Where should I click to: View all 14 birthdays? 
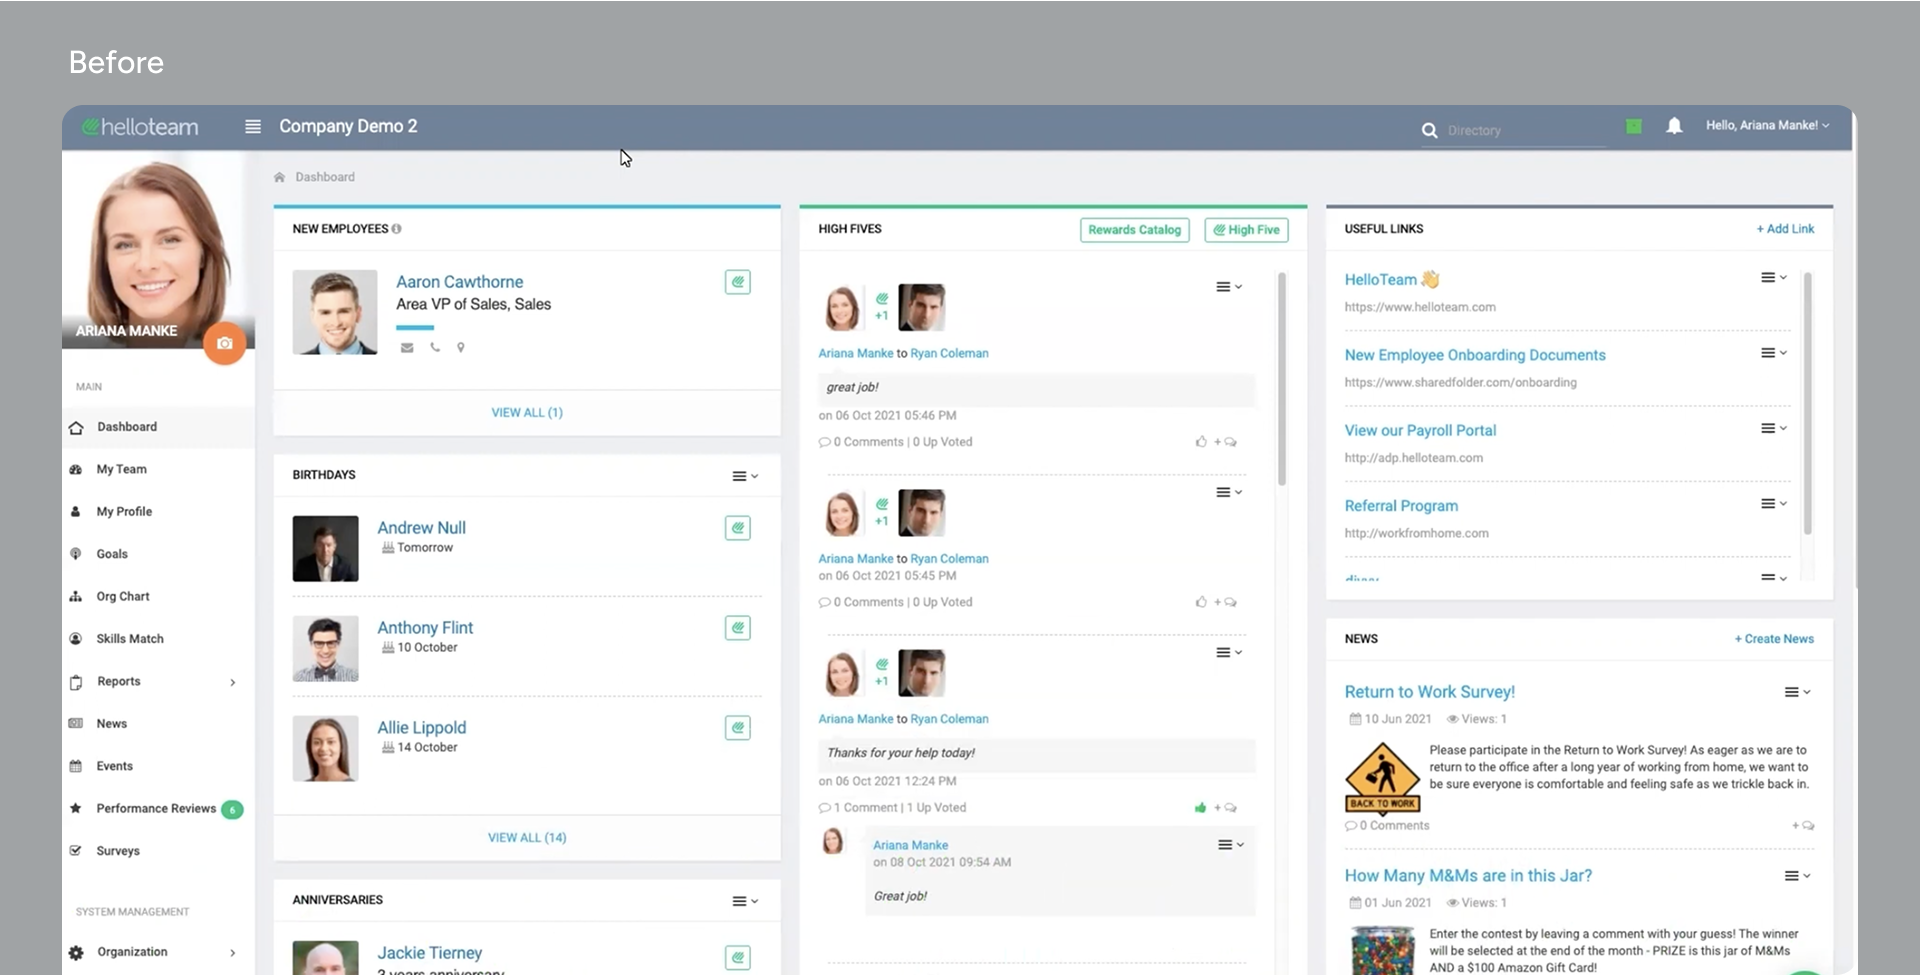point(527,838)
